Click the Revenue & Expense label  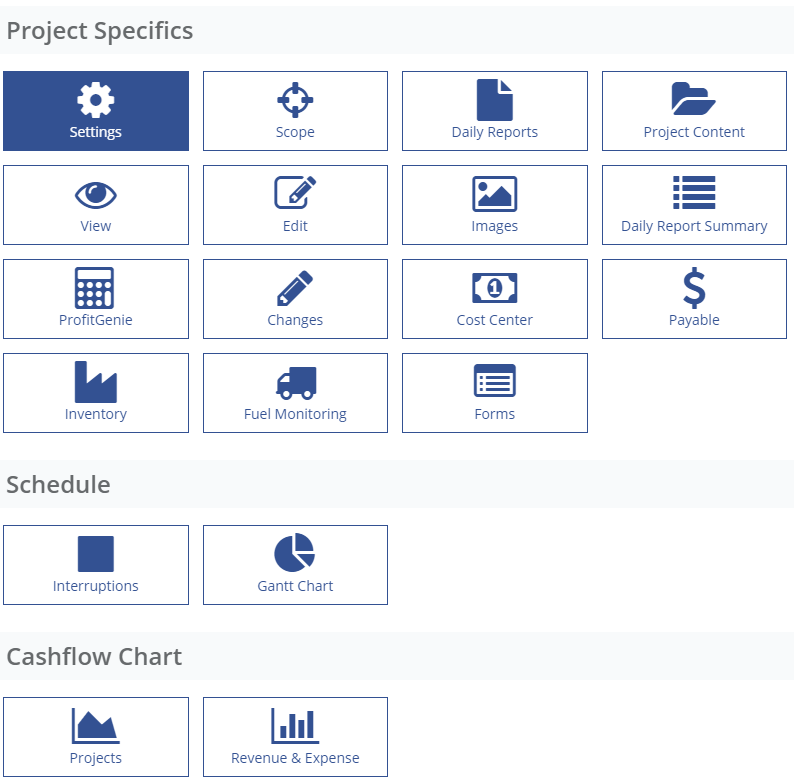[295, 758]
